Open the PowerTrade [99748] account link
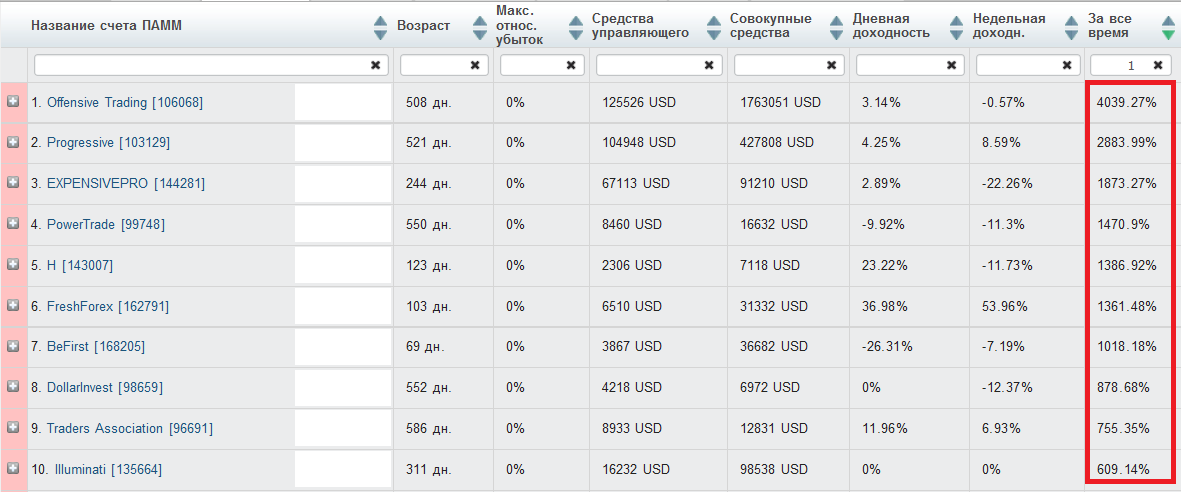The image size is (1181, 492). (x=105, y=225)
